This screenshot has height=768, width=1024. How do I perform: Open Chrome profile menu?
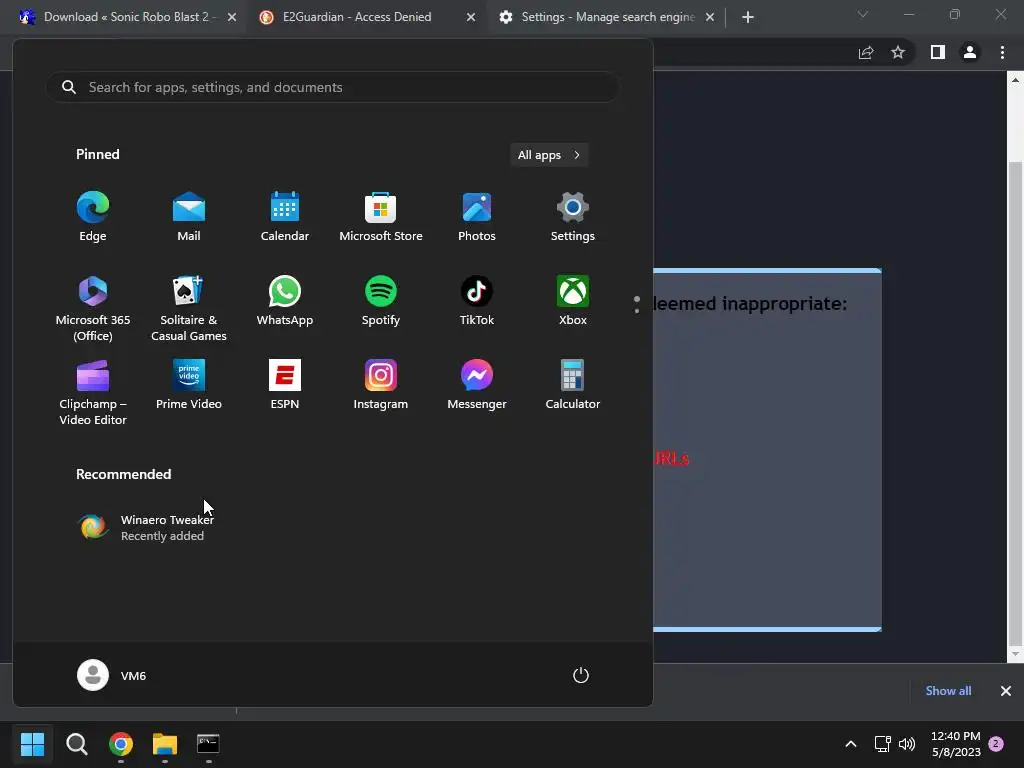click(970, 52)
